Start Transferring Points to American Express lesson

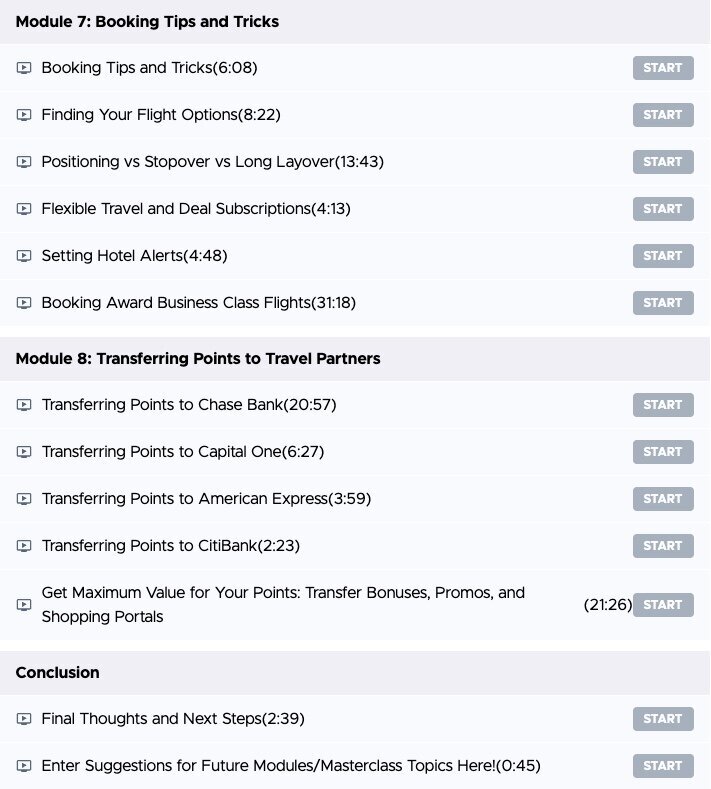coord(663,499)
